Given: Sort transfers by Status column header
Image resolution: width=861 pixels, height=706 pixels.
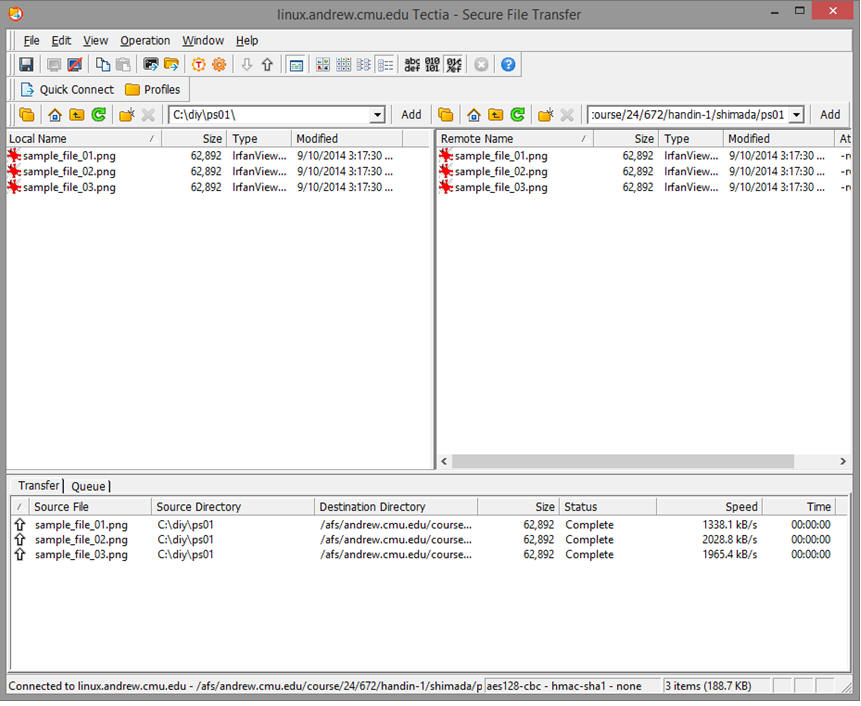Looking at the screenshot, I should coord(608,507).
